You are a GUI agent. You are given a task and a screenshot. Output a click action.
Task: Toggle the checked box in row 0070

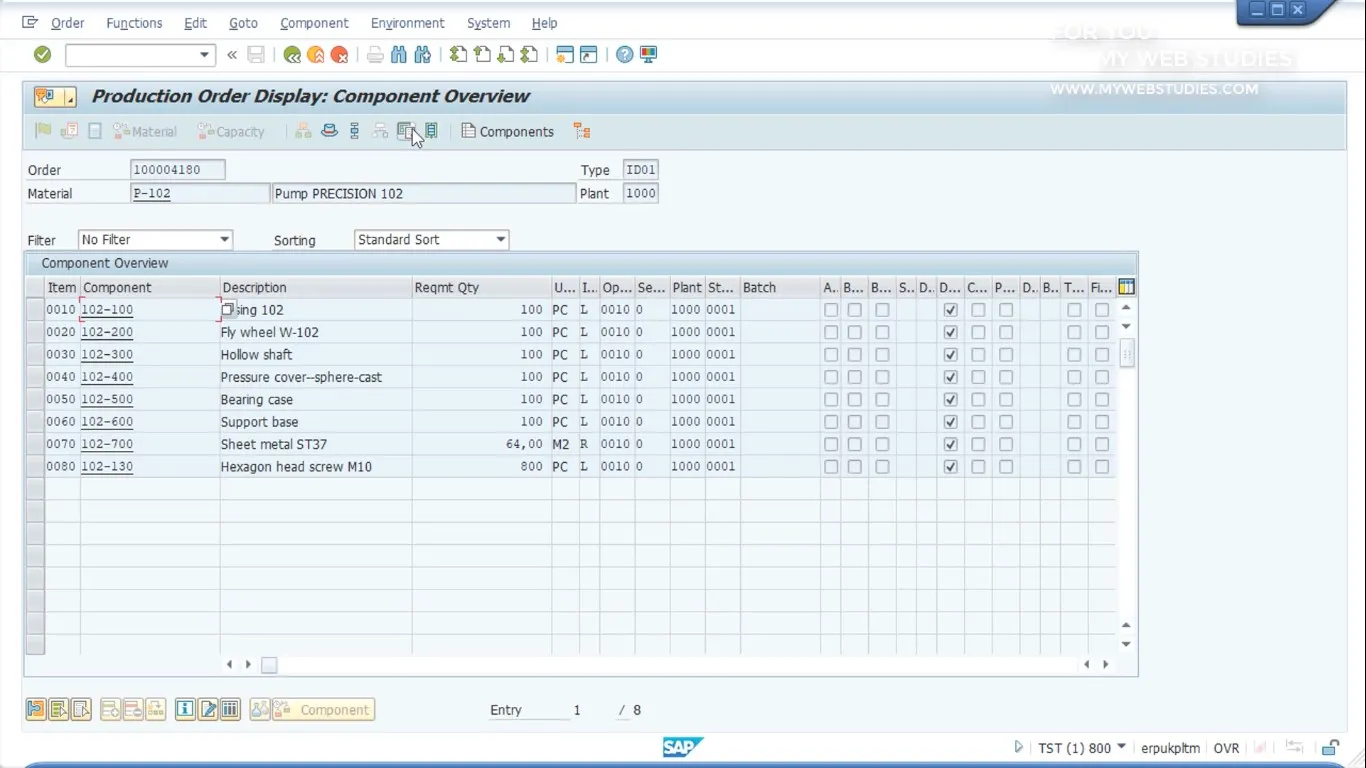pyautogui.click(x=950, y=444)
